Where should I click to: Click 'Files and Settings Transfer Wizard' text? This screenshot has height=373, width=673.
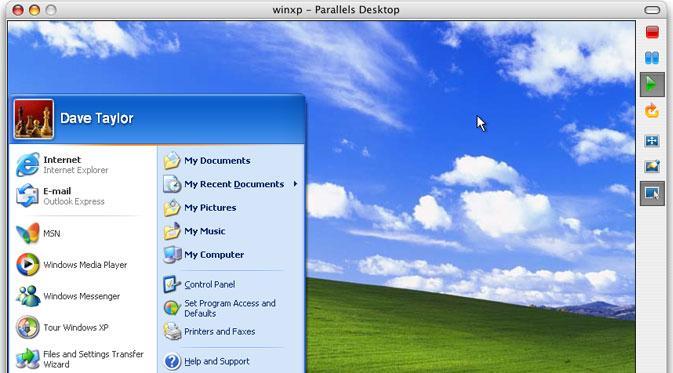coord(93,359)
